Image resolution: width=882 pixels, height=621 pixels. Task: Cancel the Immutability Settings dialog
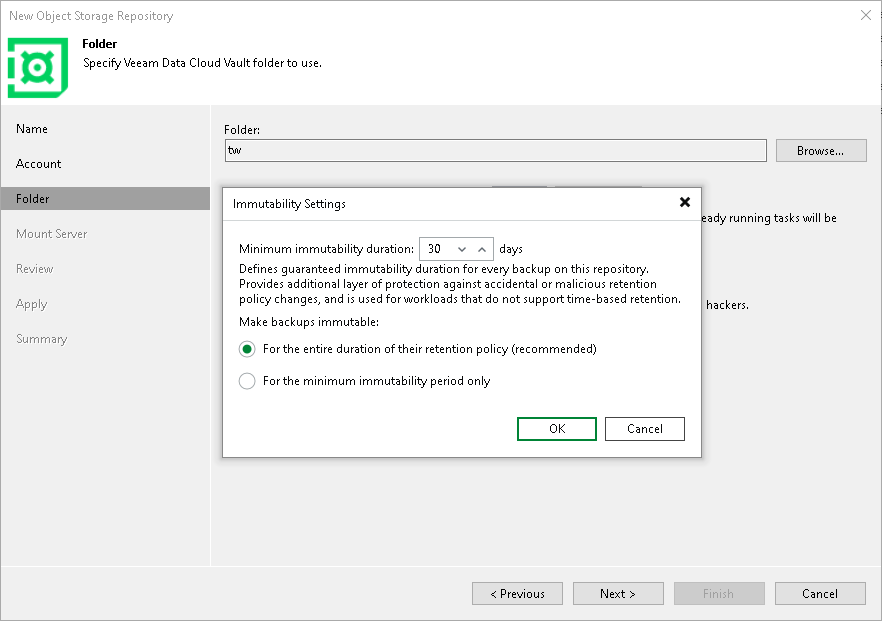point(644,428)
